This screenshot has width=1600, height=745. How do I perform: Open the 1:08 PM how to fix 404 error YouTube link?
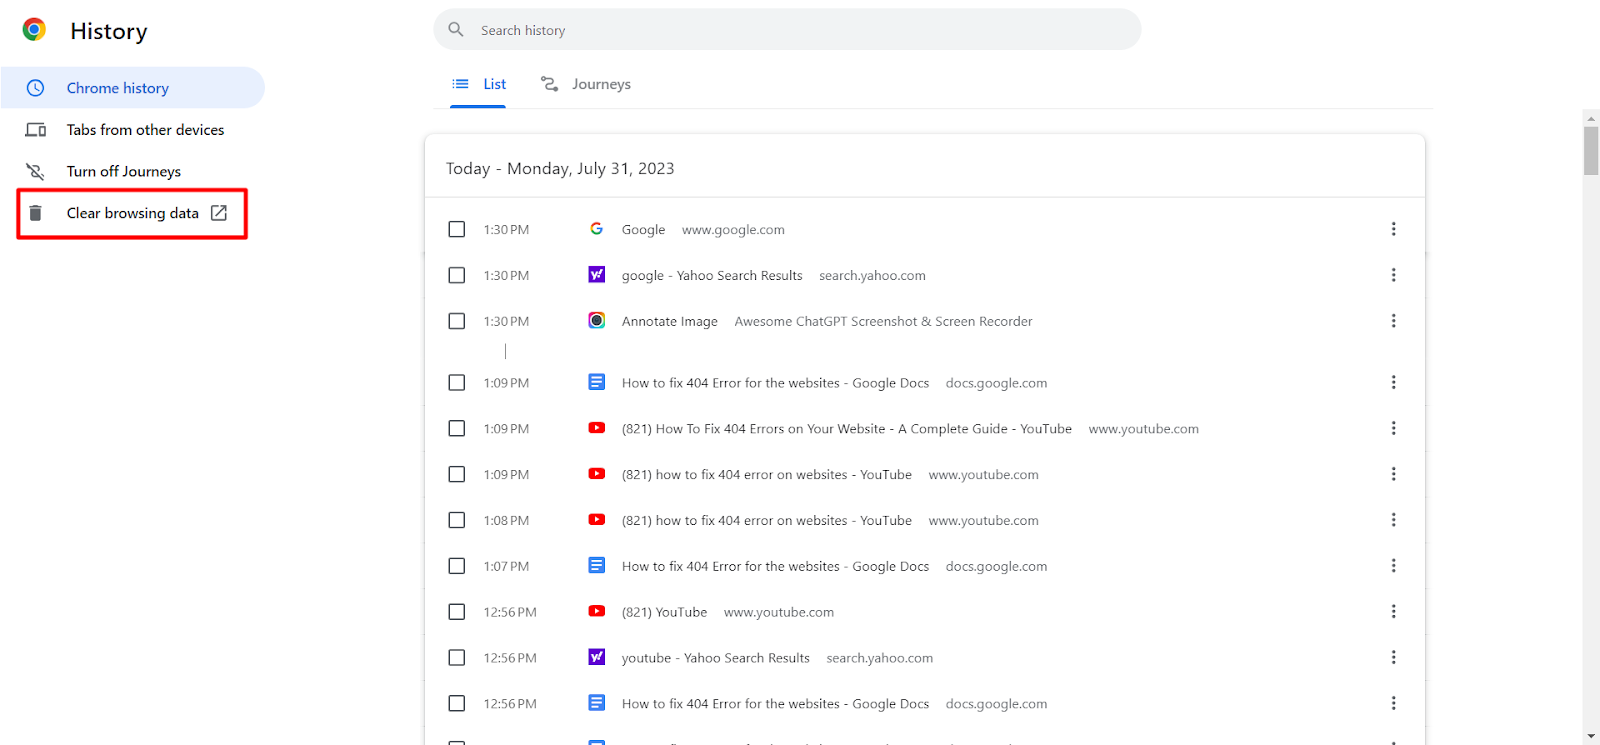point(767,520)
